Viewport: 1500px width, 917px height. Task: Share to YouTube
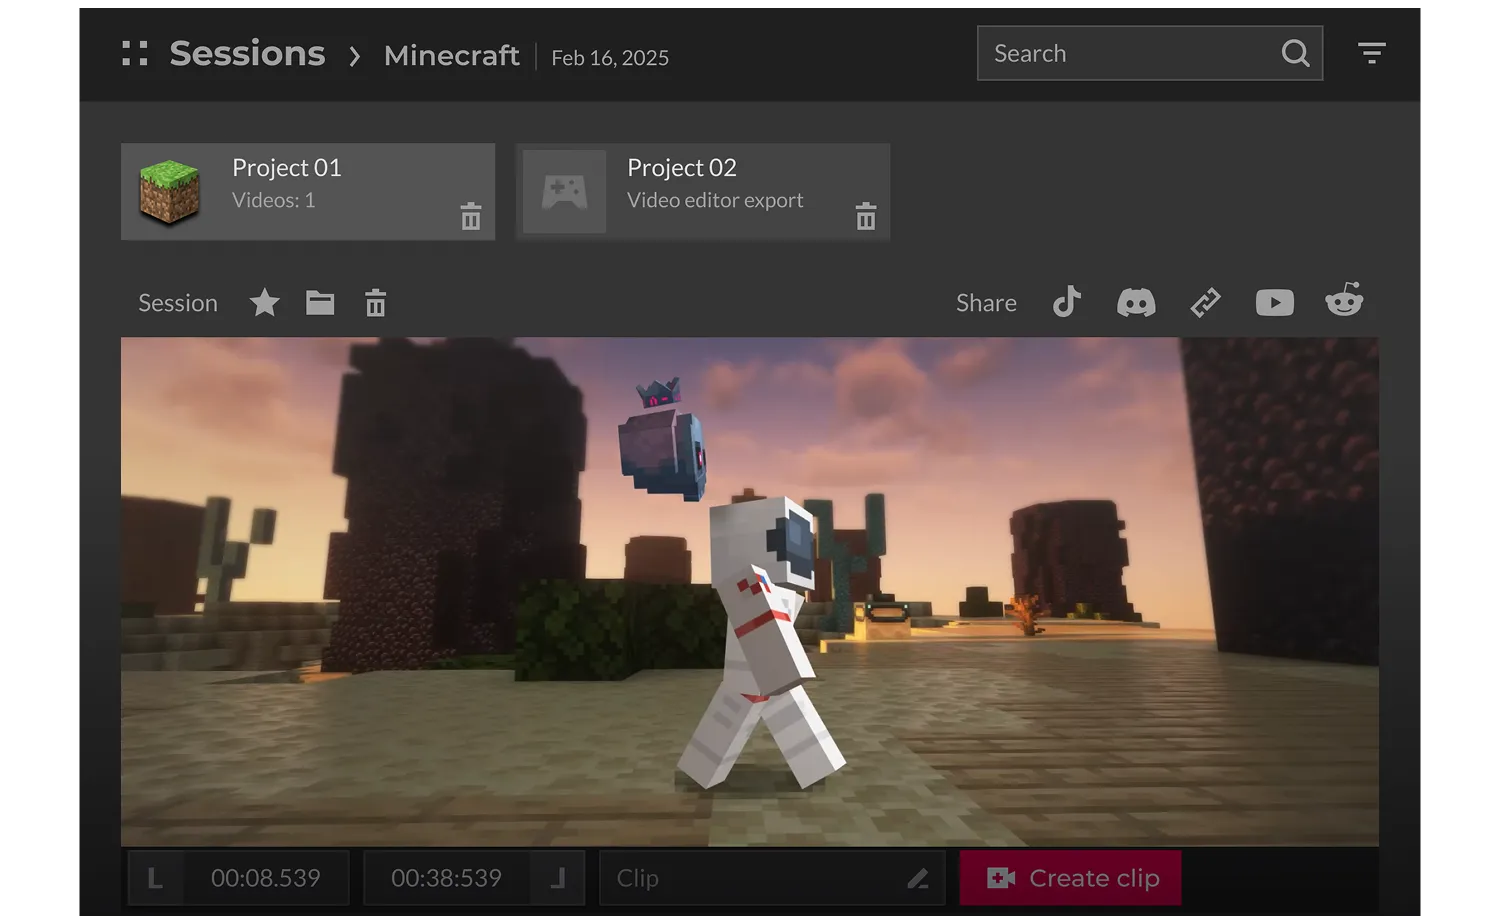click(x=1275, y=302)
